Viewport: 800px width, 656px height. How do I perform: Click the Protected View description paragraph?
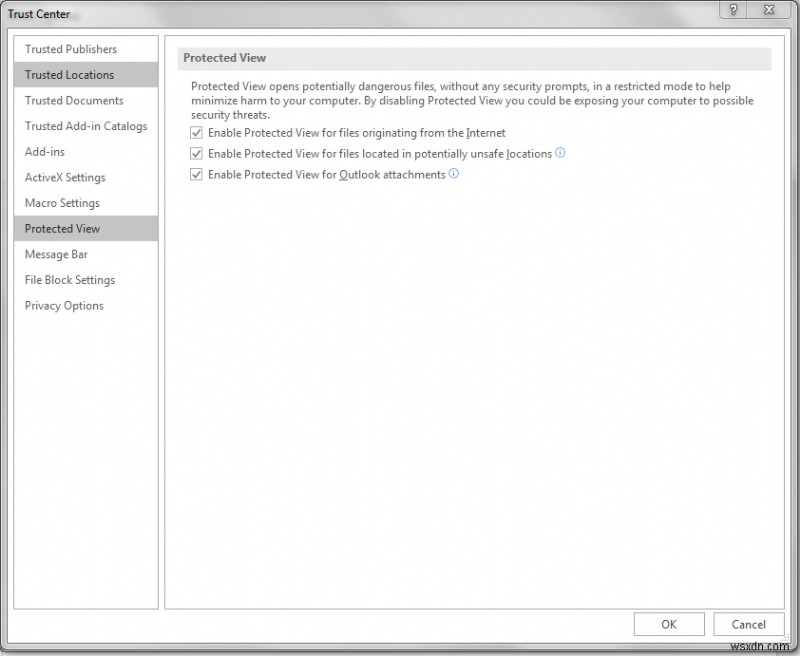(472, 100)
